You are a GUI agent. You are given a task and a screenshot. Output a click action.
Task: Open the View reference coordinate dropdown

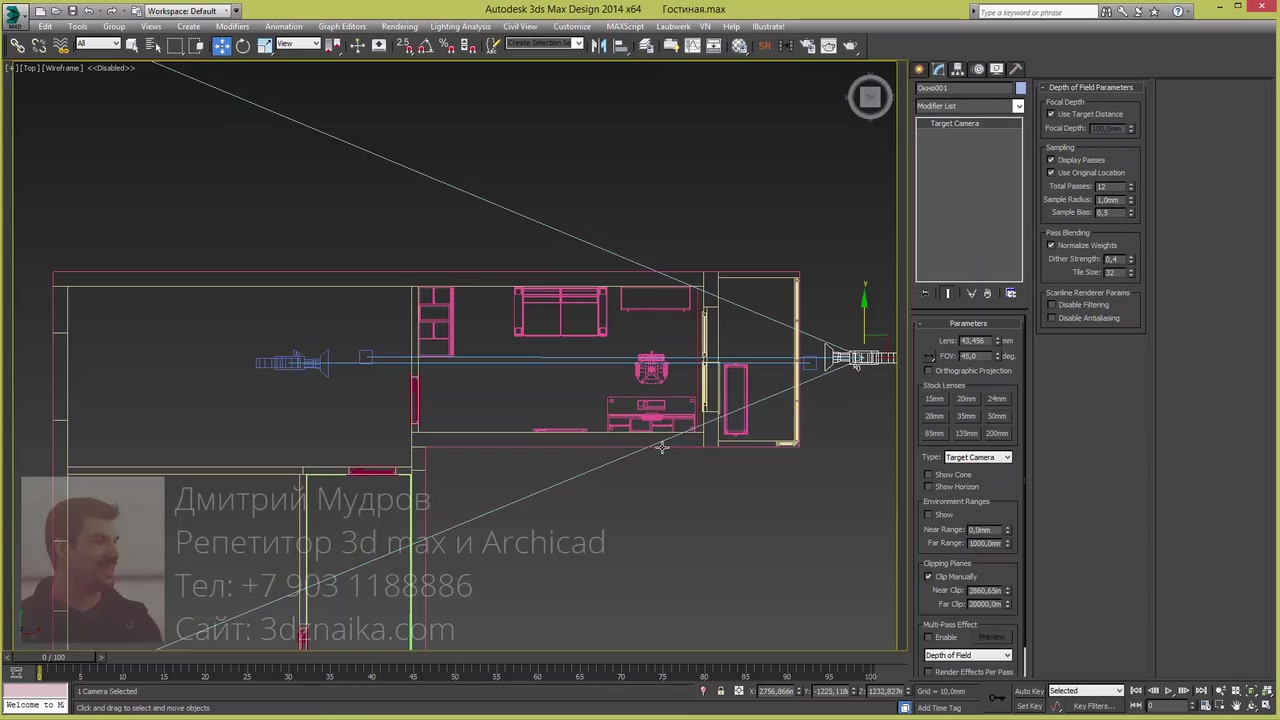298,44
